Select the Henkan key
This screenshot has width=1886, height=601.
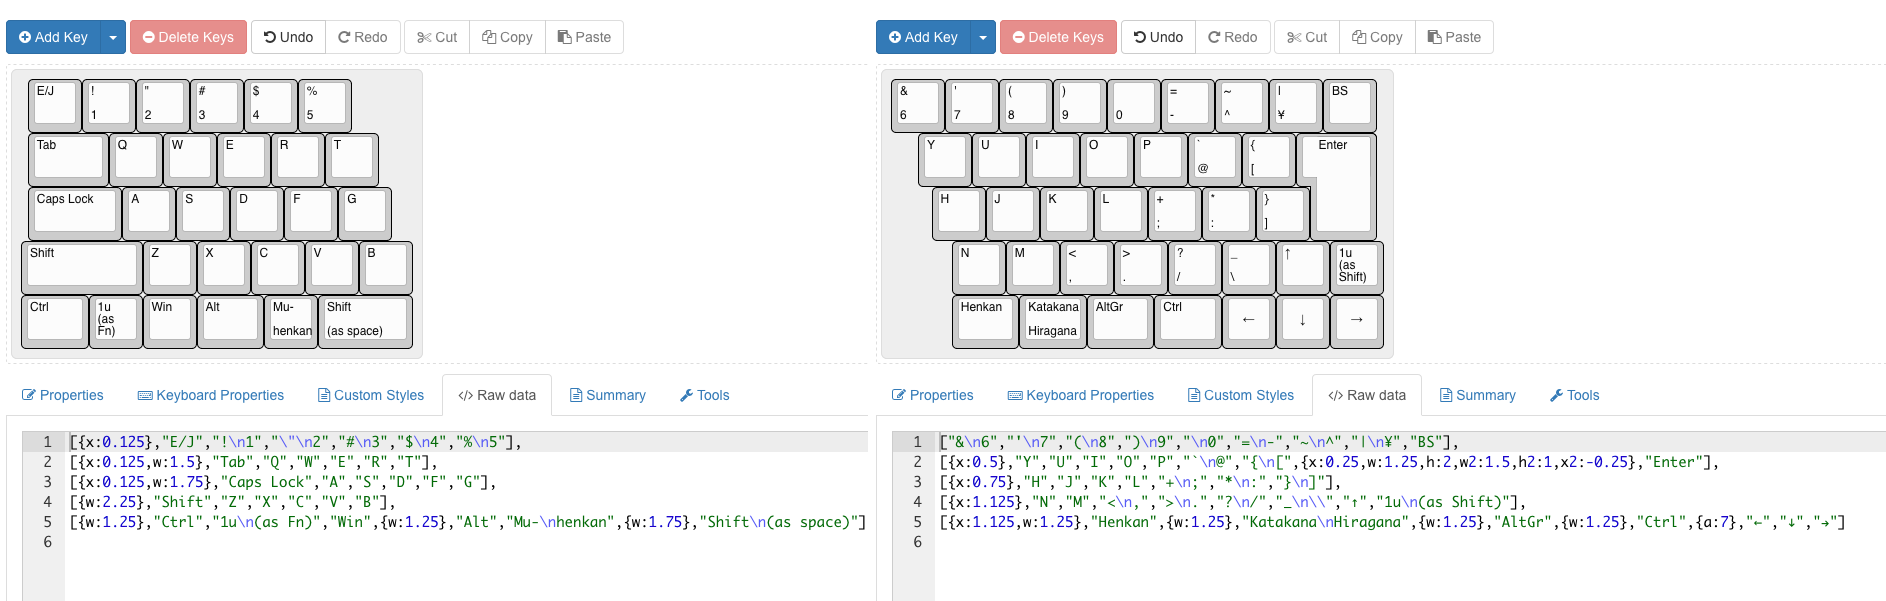pos(985,321)
